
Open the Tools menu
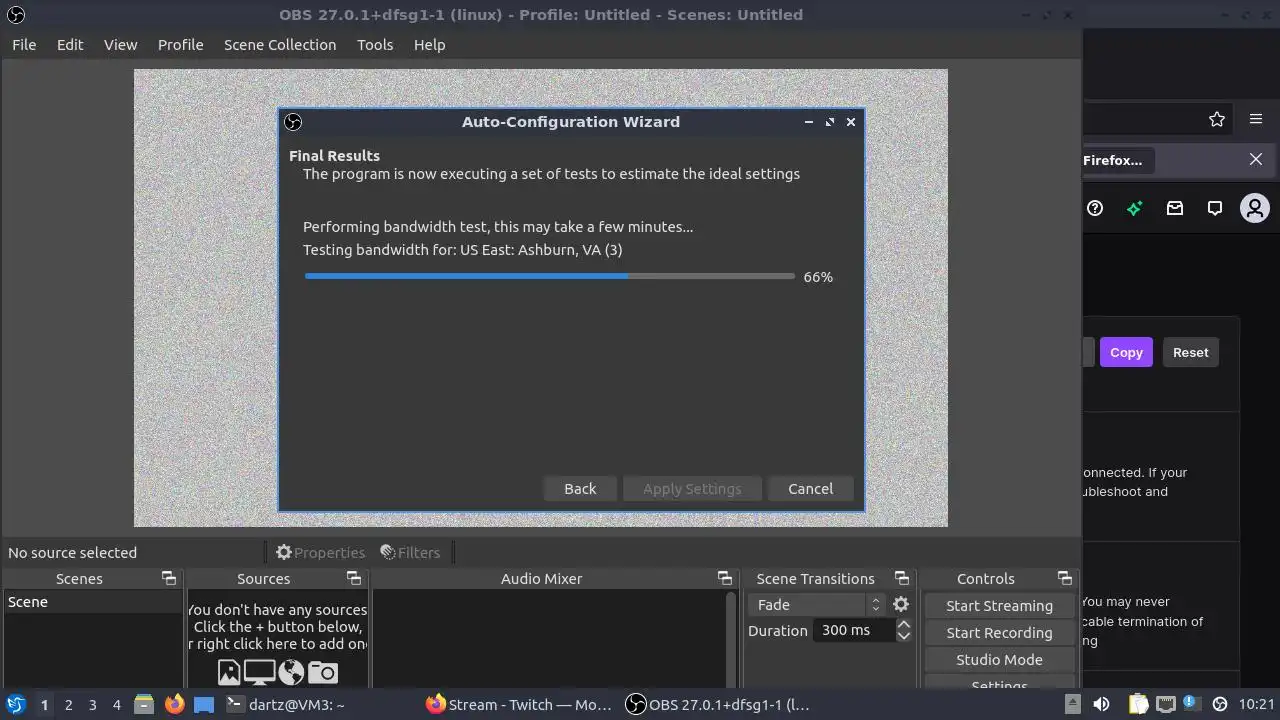pos(375,45)
